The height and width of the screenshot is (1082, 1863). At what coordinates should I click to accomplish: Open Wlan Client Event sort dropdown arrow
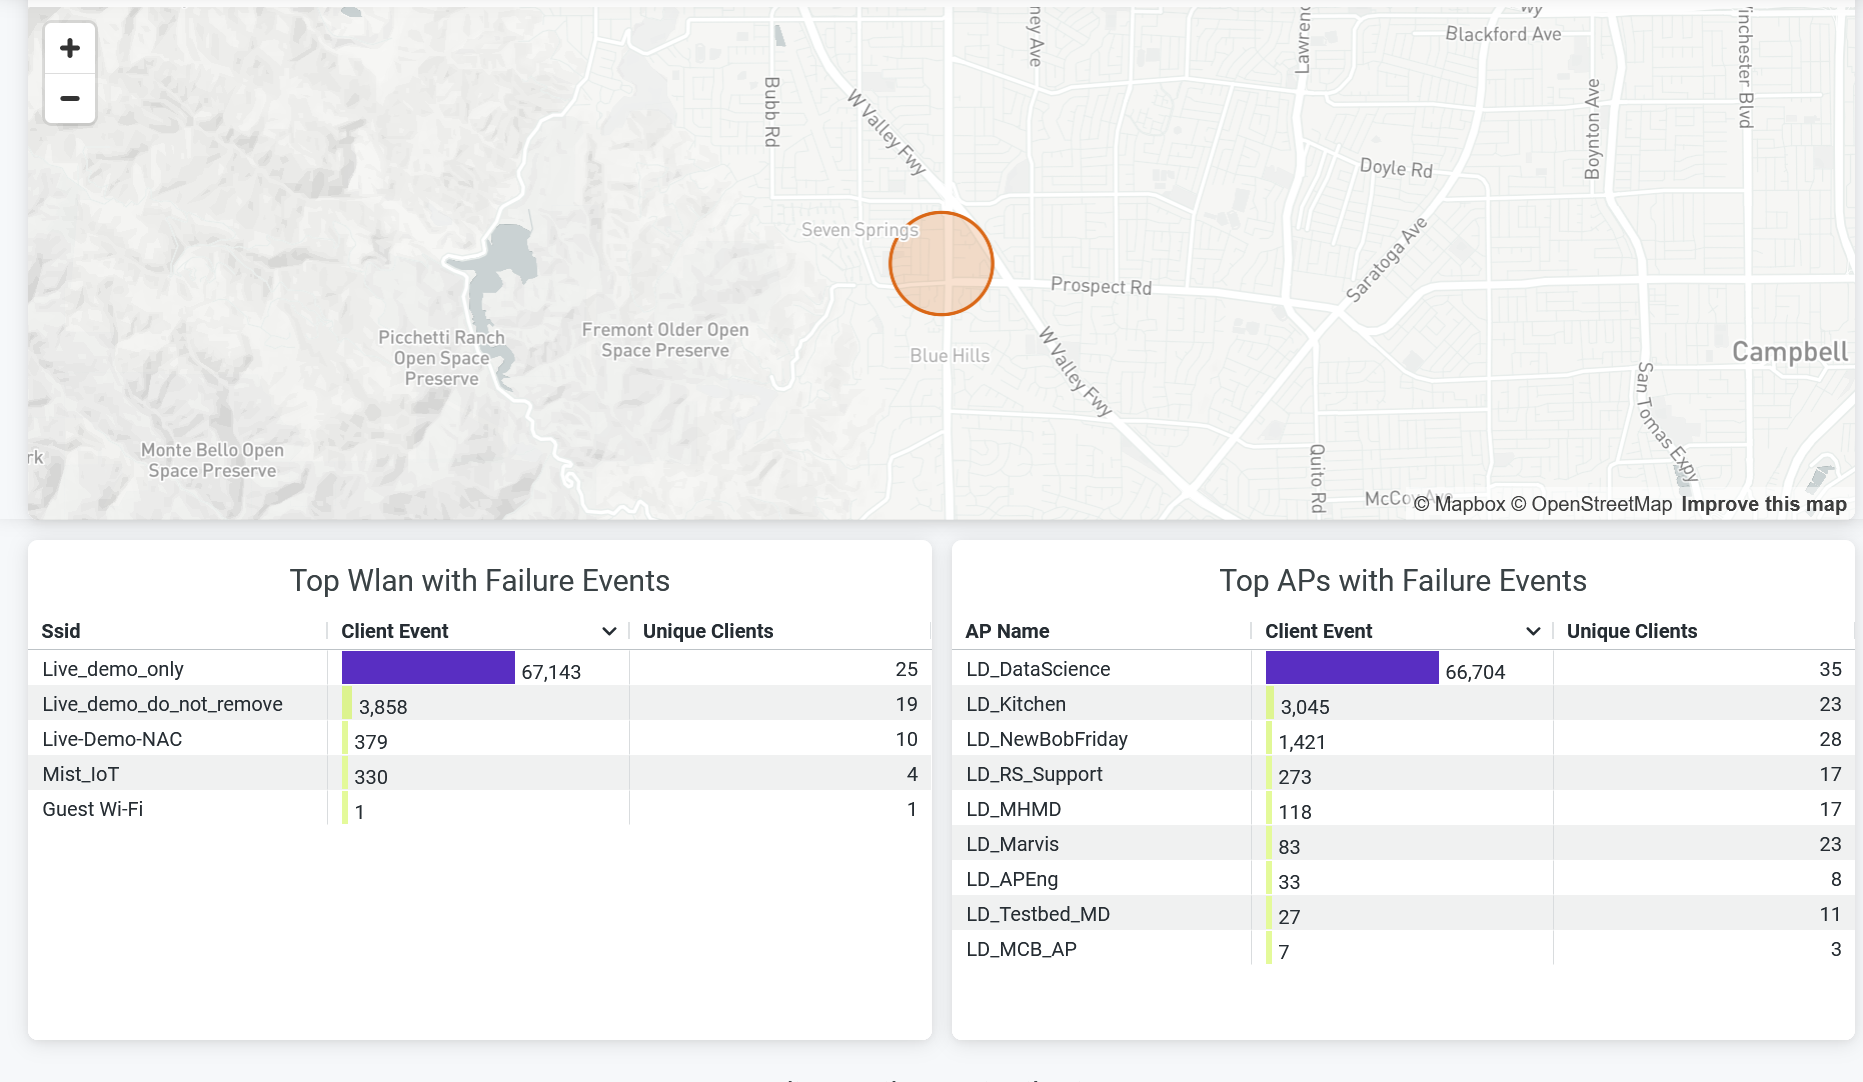point(609,631)
